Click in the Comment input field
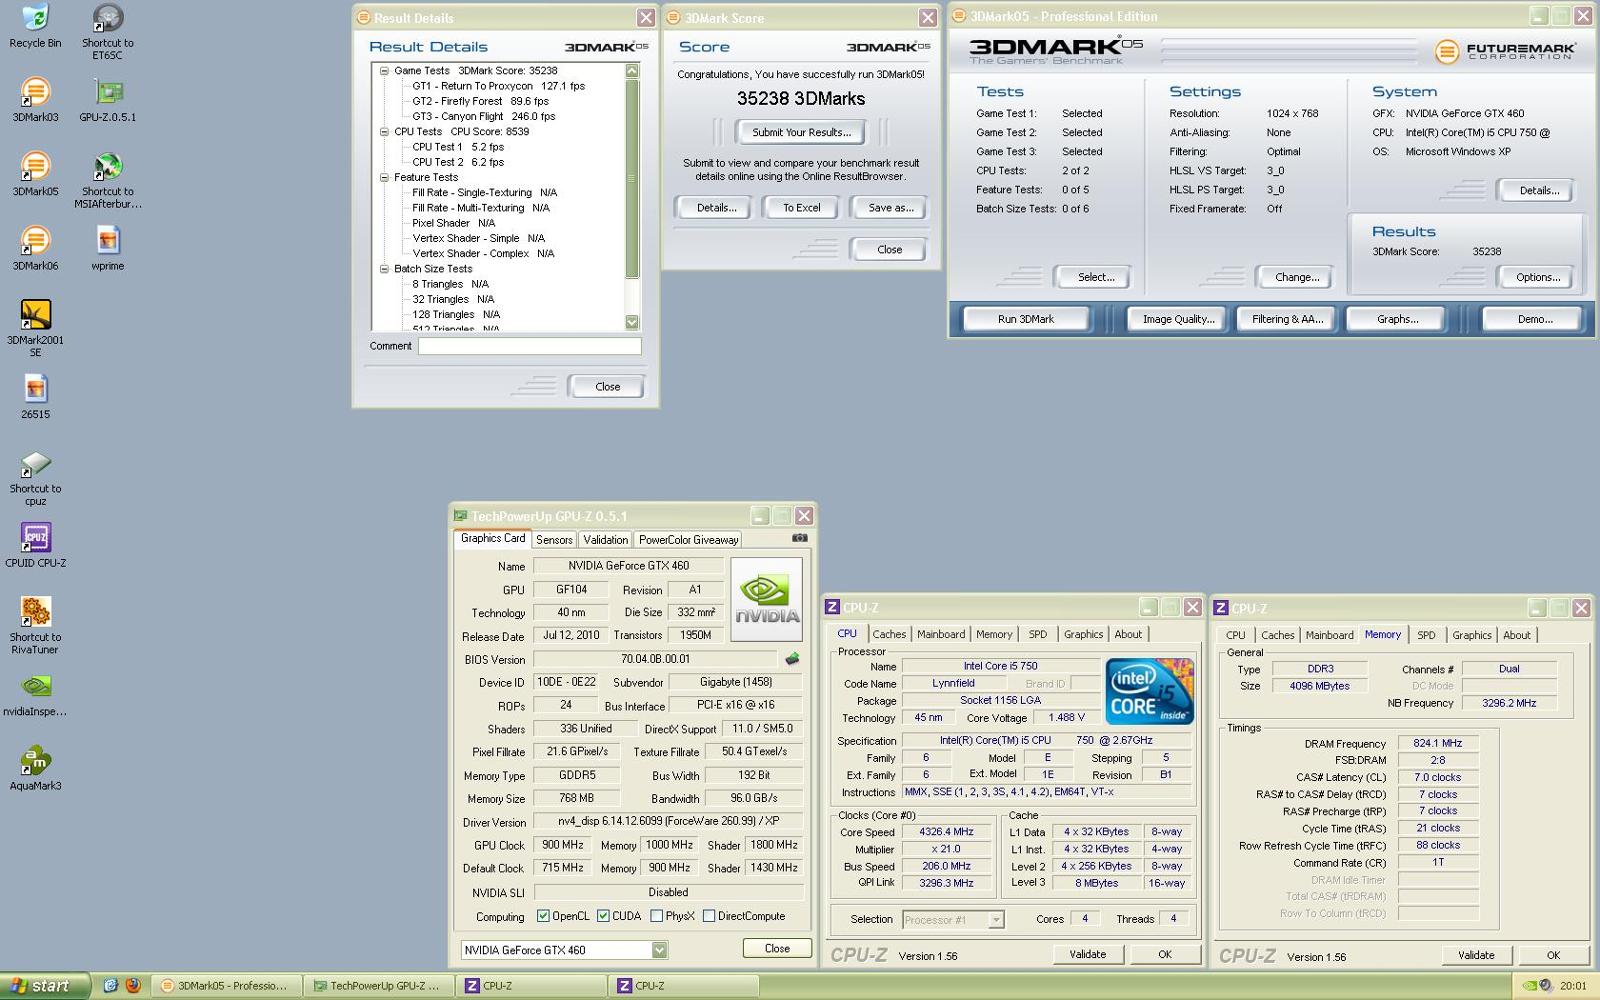Image resolution: width=1600 pixels, height=1000 pixels. [529, 346]
